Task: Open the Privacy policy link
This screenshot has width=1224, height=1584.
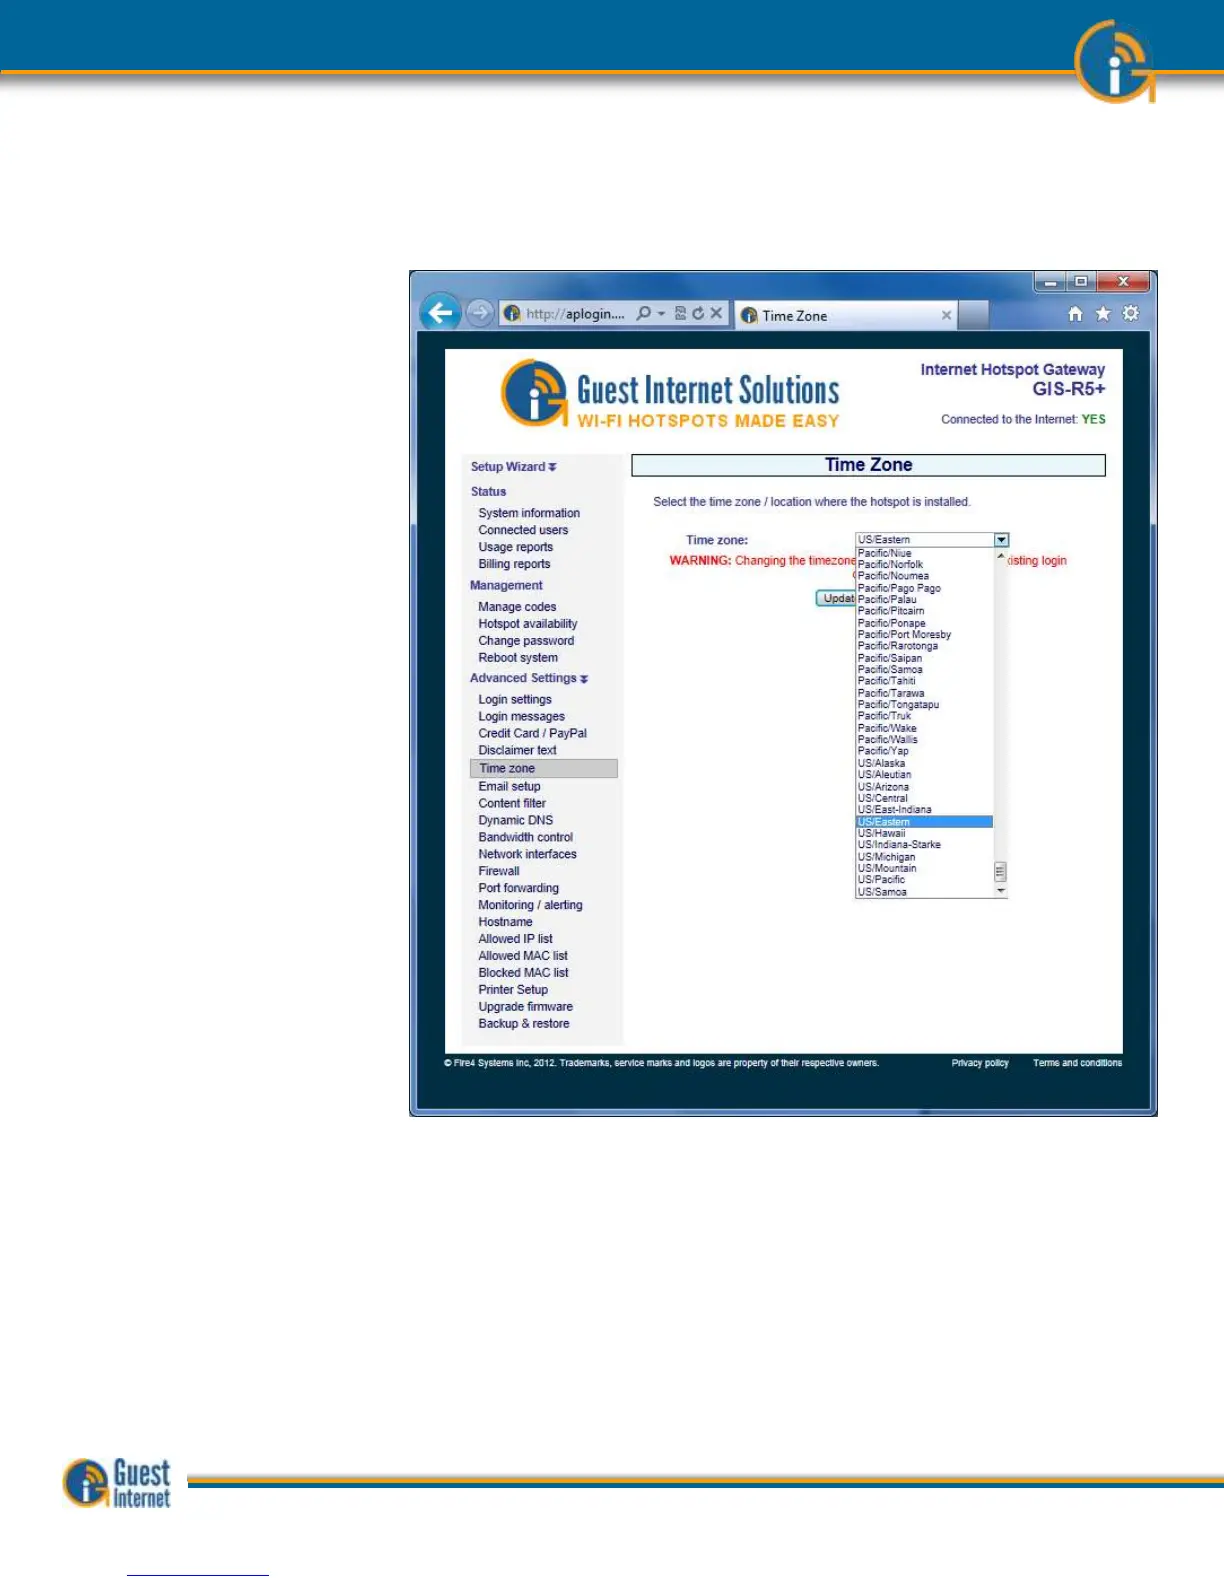Action: click(x=980, y=1063)
